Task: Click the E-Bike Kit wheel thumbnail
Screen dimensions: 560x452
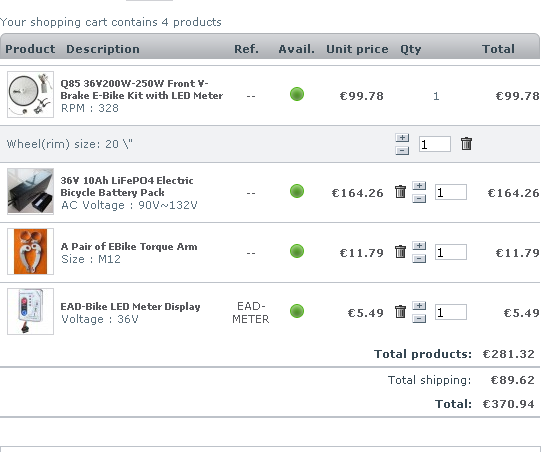Action: (x=30, y=94)
